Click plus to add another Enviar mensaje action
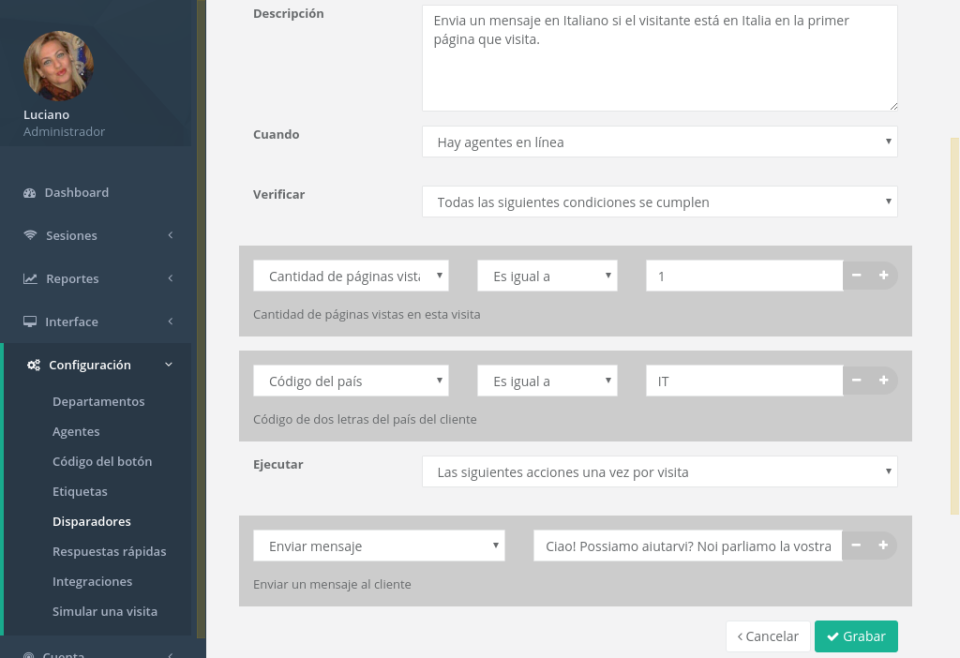 coord(884,545)
